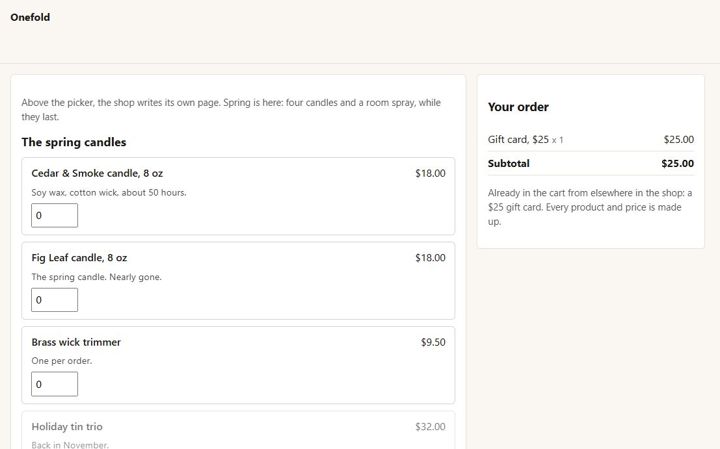This screenshot has width=720, height=449.
Task: Select the Cedar & Smoke candle title
Action: tap(97, 173)
